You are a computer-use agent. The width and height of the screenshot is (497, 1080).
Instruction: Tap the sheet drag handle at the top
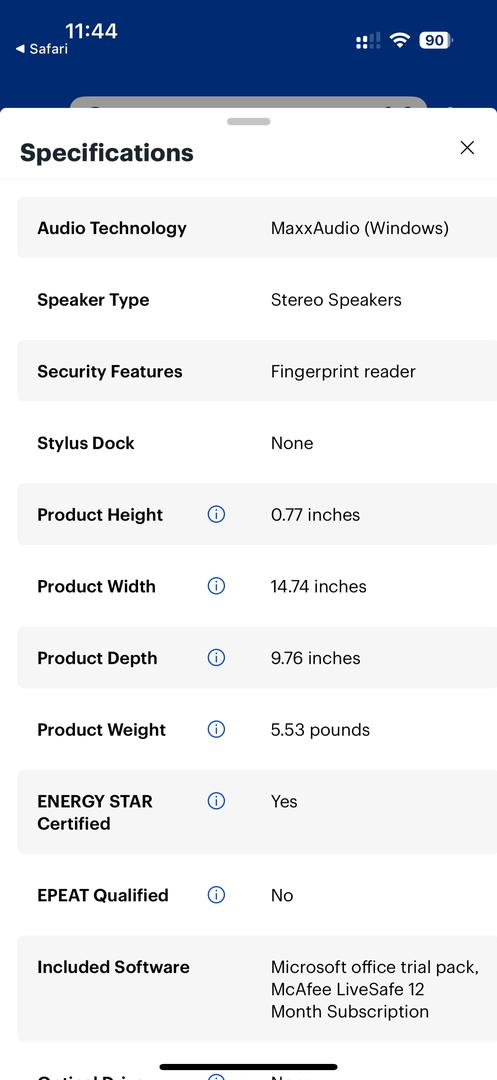pos(248,122)
